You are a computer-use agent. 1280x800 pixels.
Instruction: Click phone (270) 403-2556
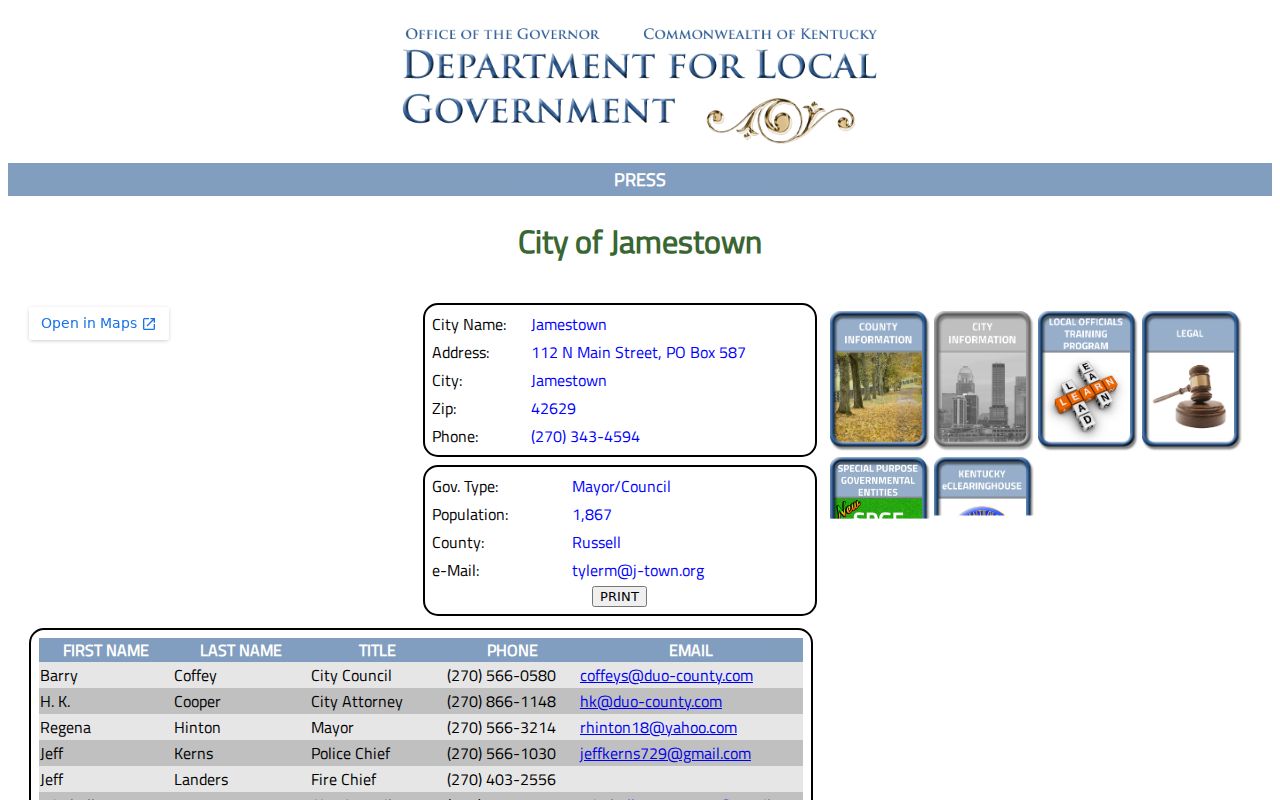[501, 780]
